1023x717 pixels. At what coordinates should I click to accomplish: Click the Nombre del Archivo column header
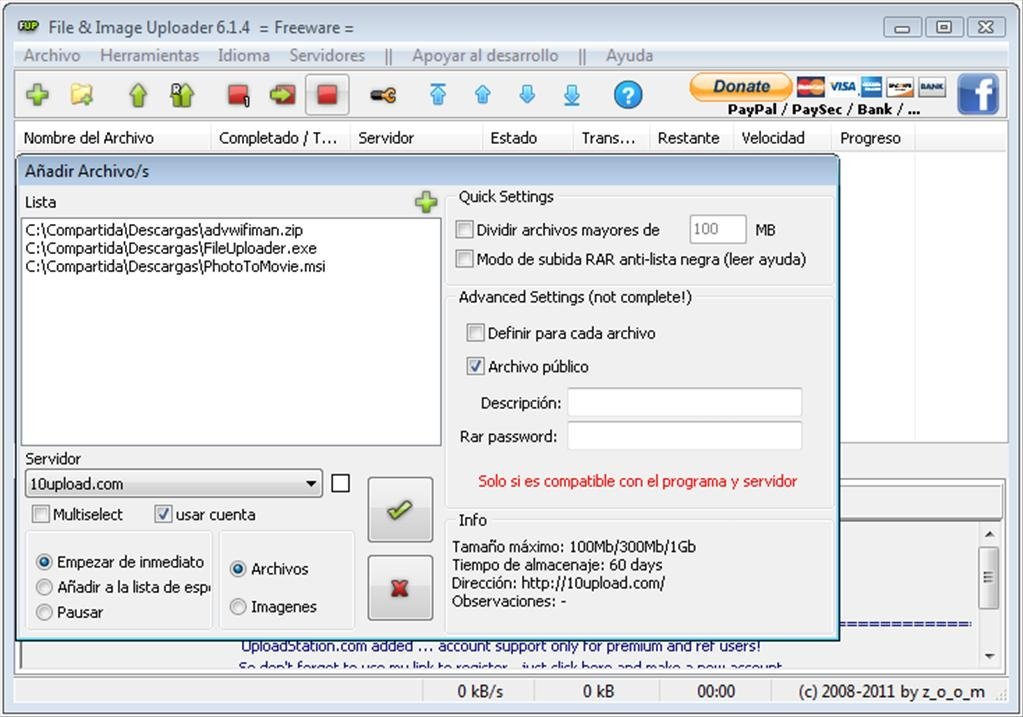(x=113, y=138)
